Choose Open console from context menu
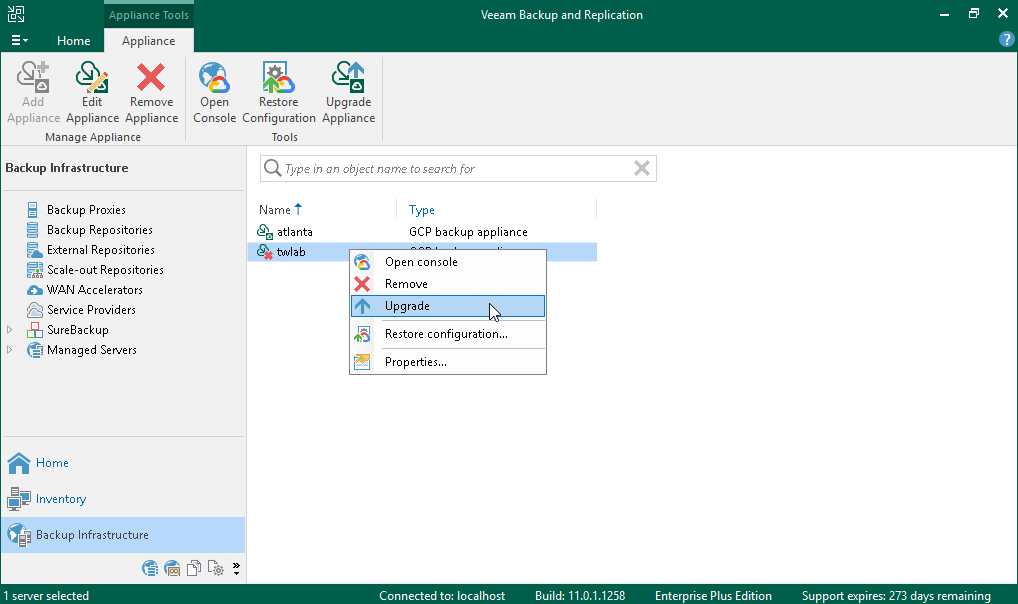Viewport: 1018px width, 604px height. pyautogui.click(x=448, y=262)
